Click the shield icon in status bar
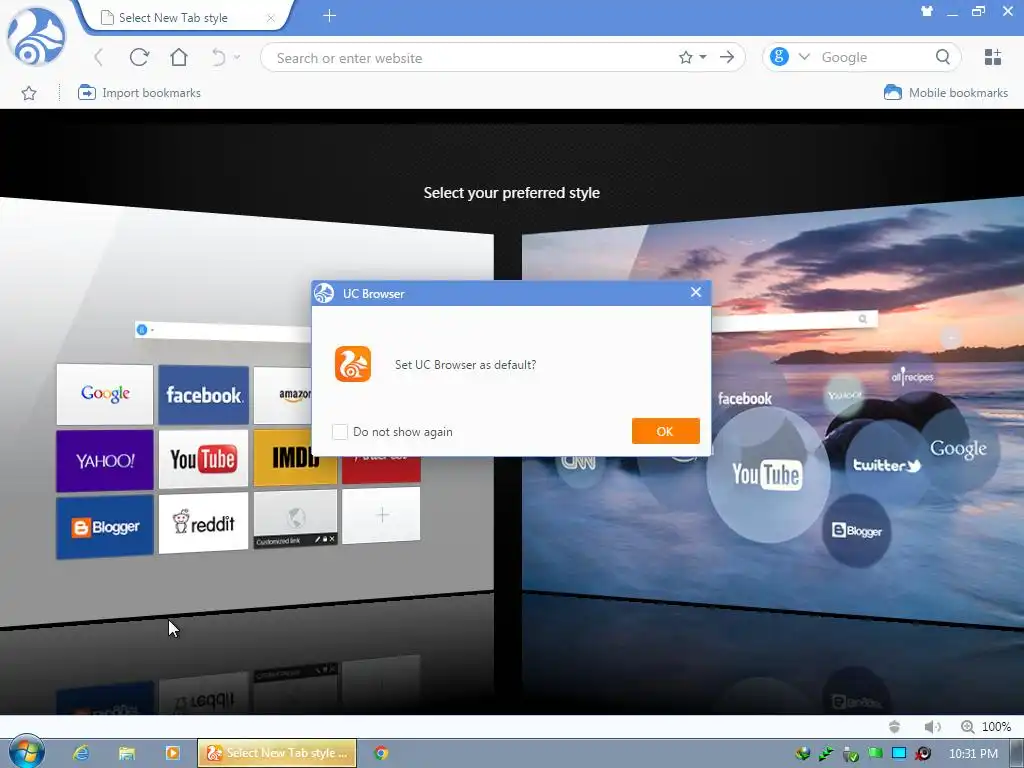Image resolution: width=1024 pixels, height=768 pixels. coord(895,727)
